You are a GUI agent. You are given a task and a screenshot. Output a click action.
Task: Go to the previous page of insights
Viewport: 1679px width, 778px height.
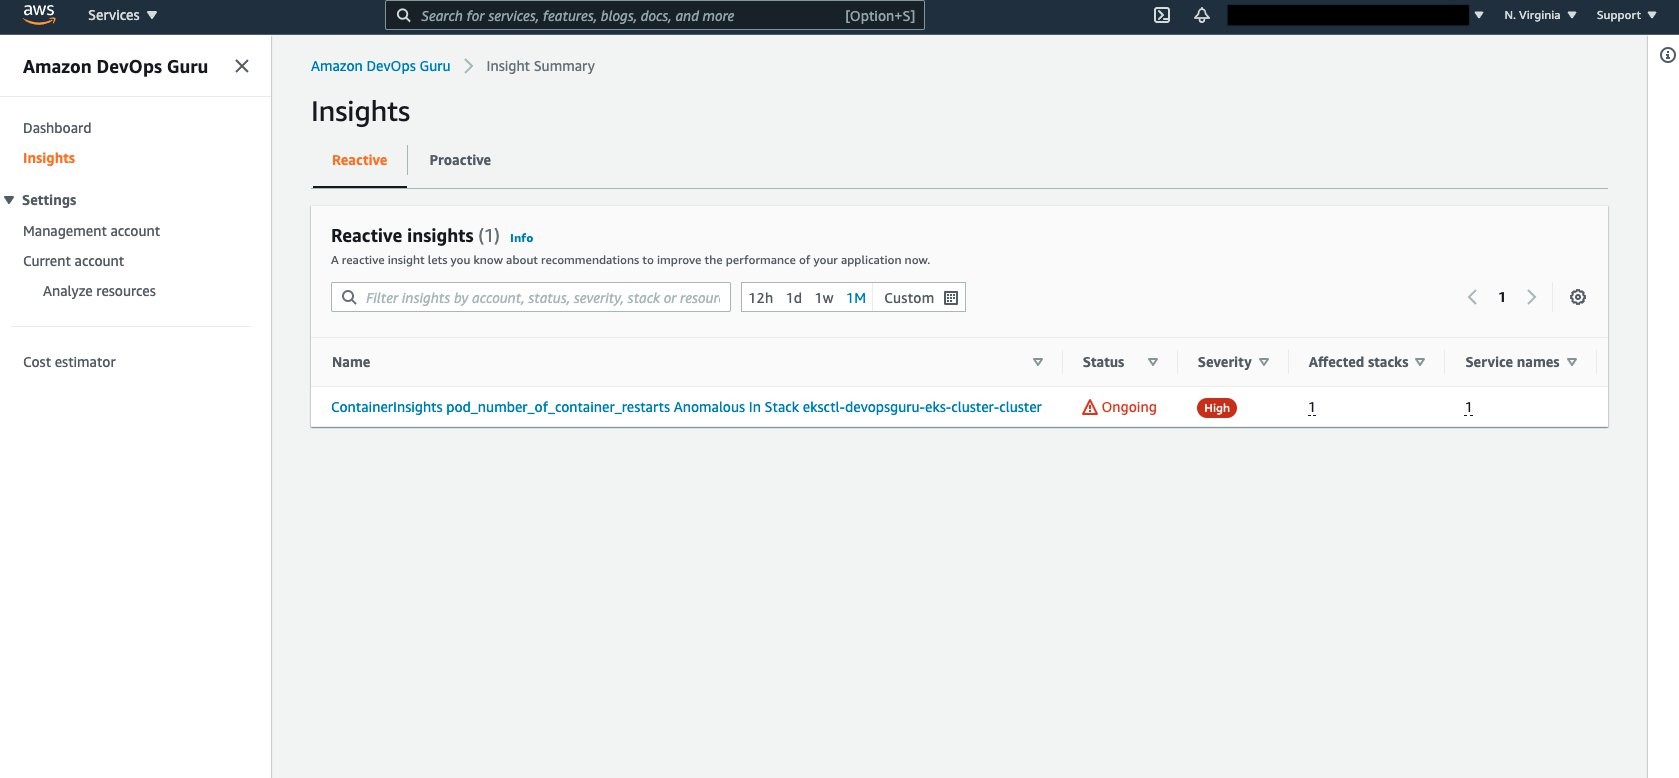coord(1472,297)
